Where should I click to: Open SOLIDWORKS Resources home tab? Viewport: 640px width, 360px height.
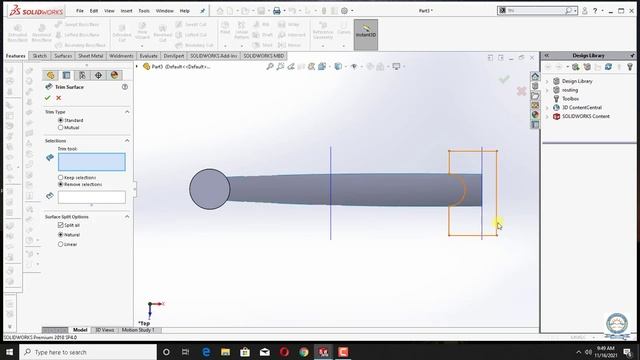coord(535,76)
